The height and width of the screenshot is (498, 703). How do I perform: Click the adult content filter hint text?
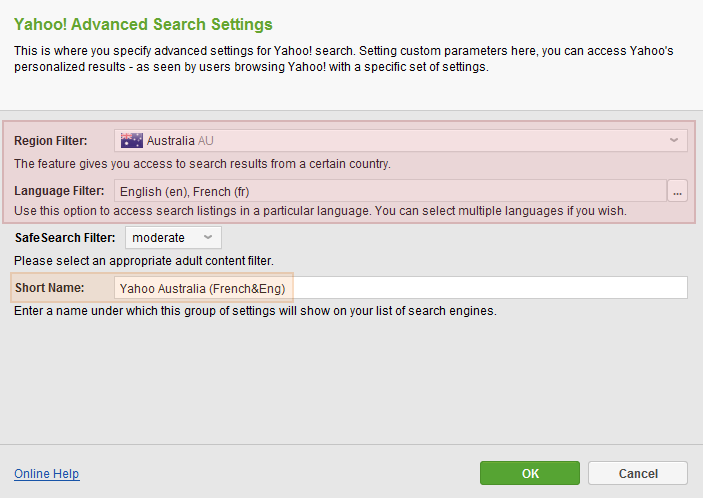pyautogui.click(x=143, y=261)
